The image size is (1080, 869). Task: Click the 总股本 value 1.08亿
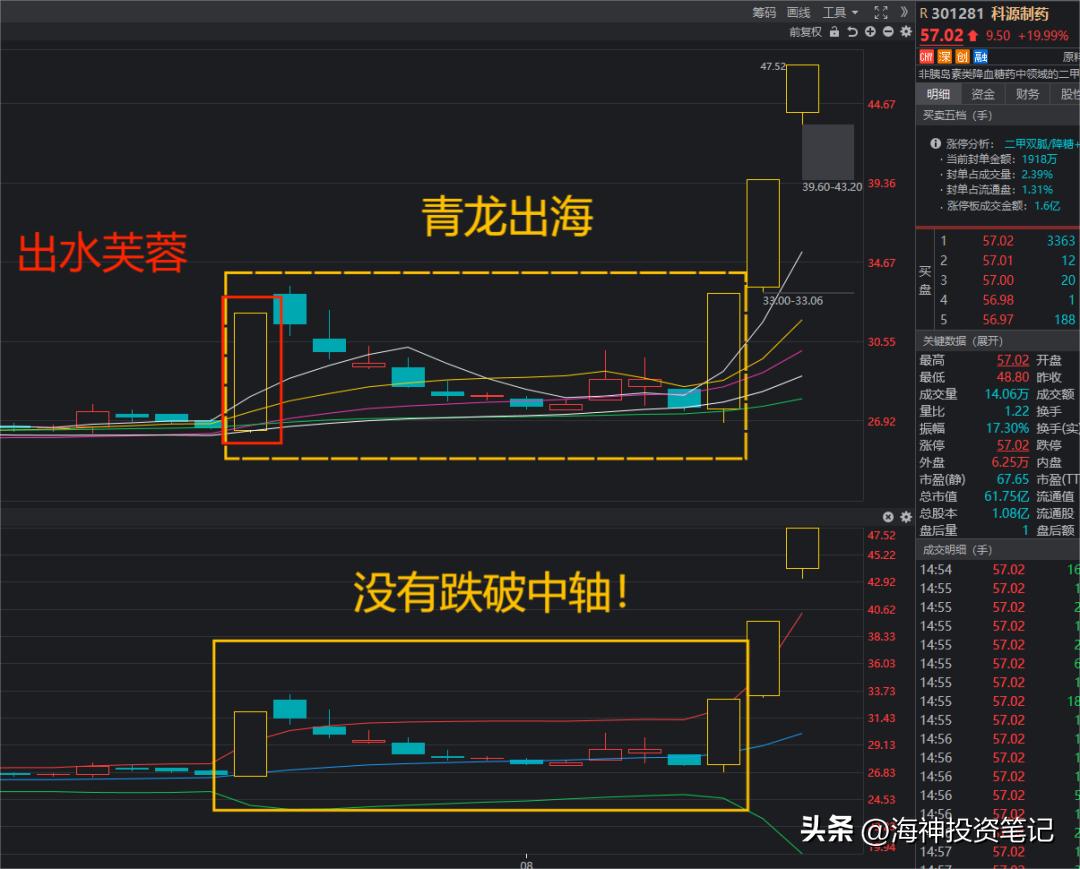coord(1010,514)
